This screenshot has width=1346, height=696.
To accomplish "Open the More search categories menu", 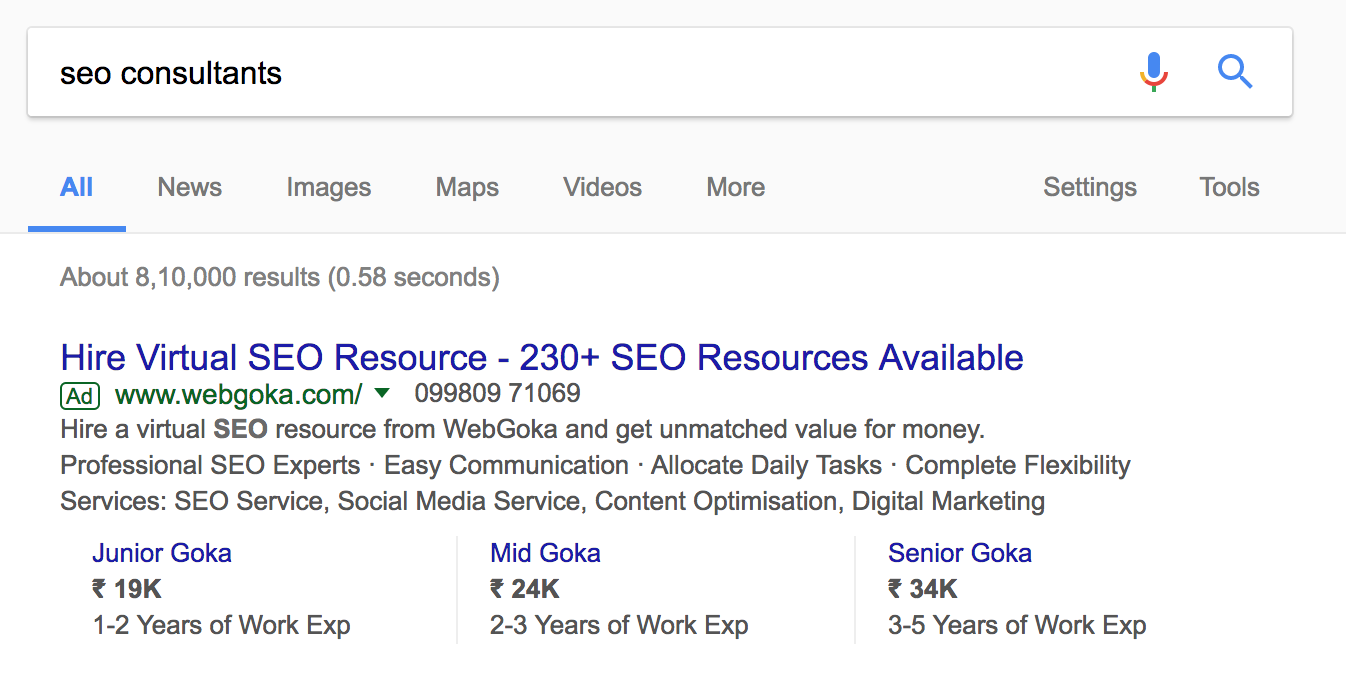I will click(735, 187).
